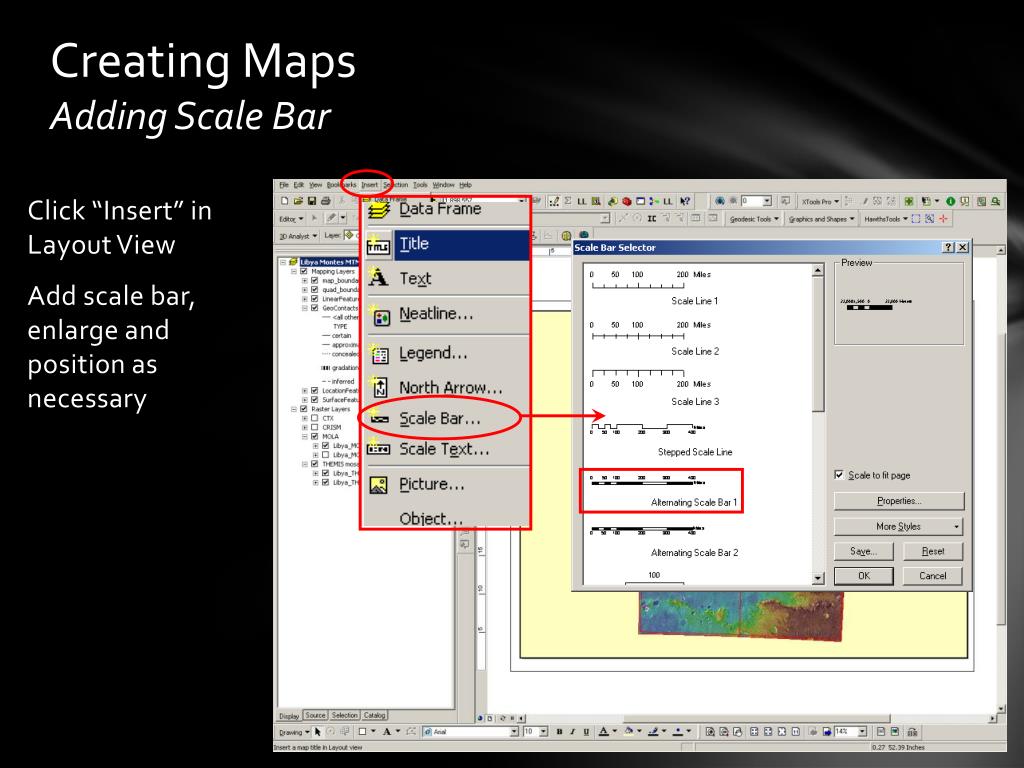
Task: Uncheck the MOLA layer checkbox
Action: pyautogui.click(x=315, y=436)
